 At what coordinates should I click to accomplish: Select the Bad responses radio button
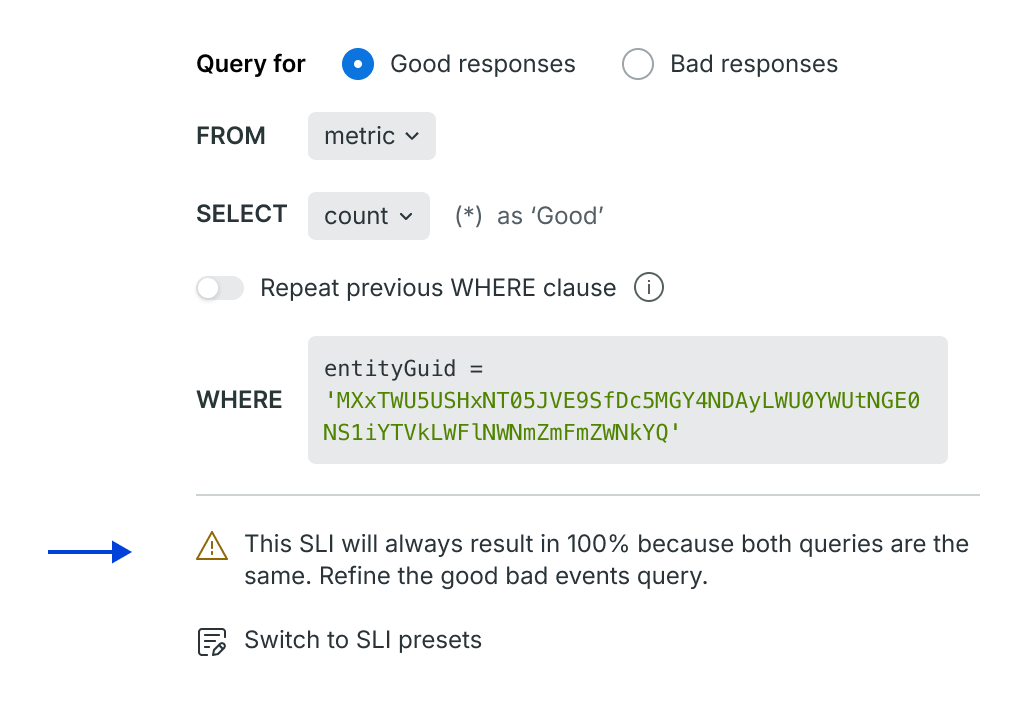coord(638,64)
